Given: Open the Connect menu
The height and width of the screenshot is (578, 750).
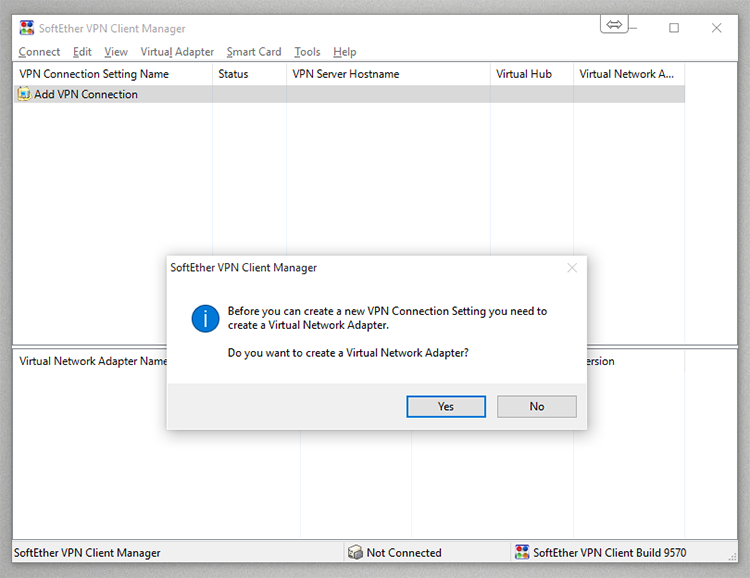Looking at the screenshot, I should (39, 52).
